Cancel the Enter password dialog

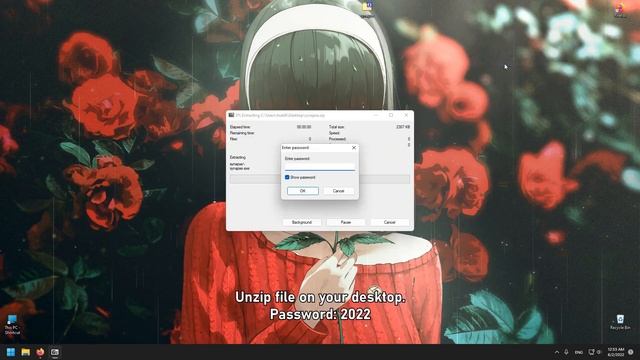(338, 191)
